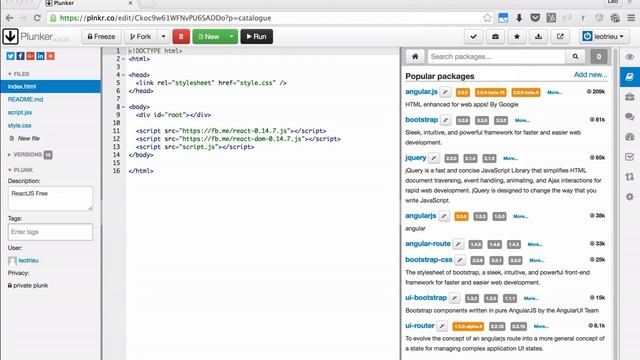Fold the body tag on line 8
The image size is (640, 360).
(123, 107)
